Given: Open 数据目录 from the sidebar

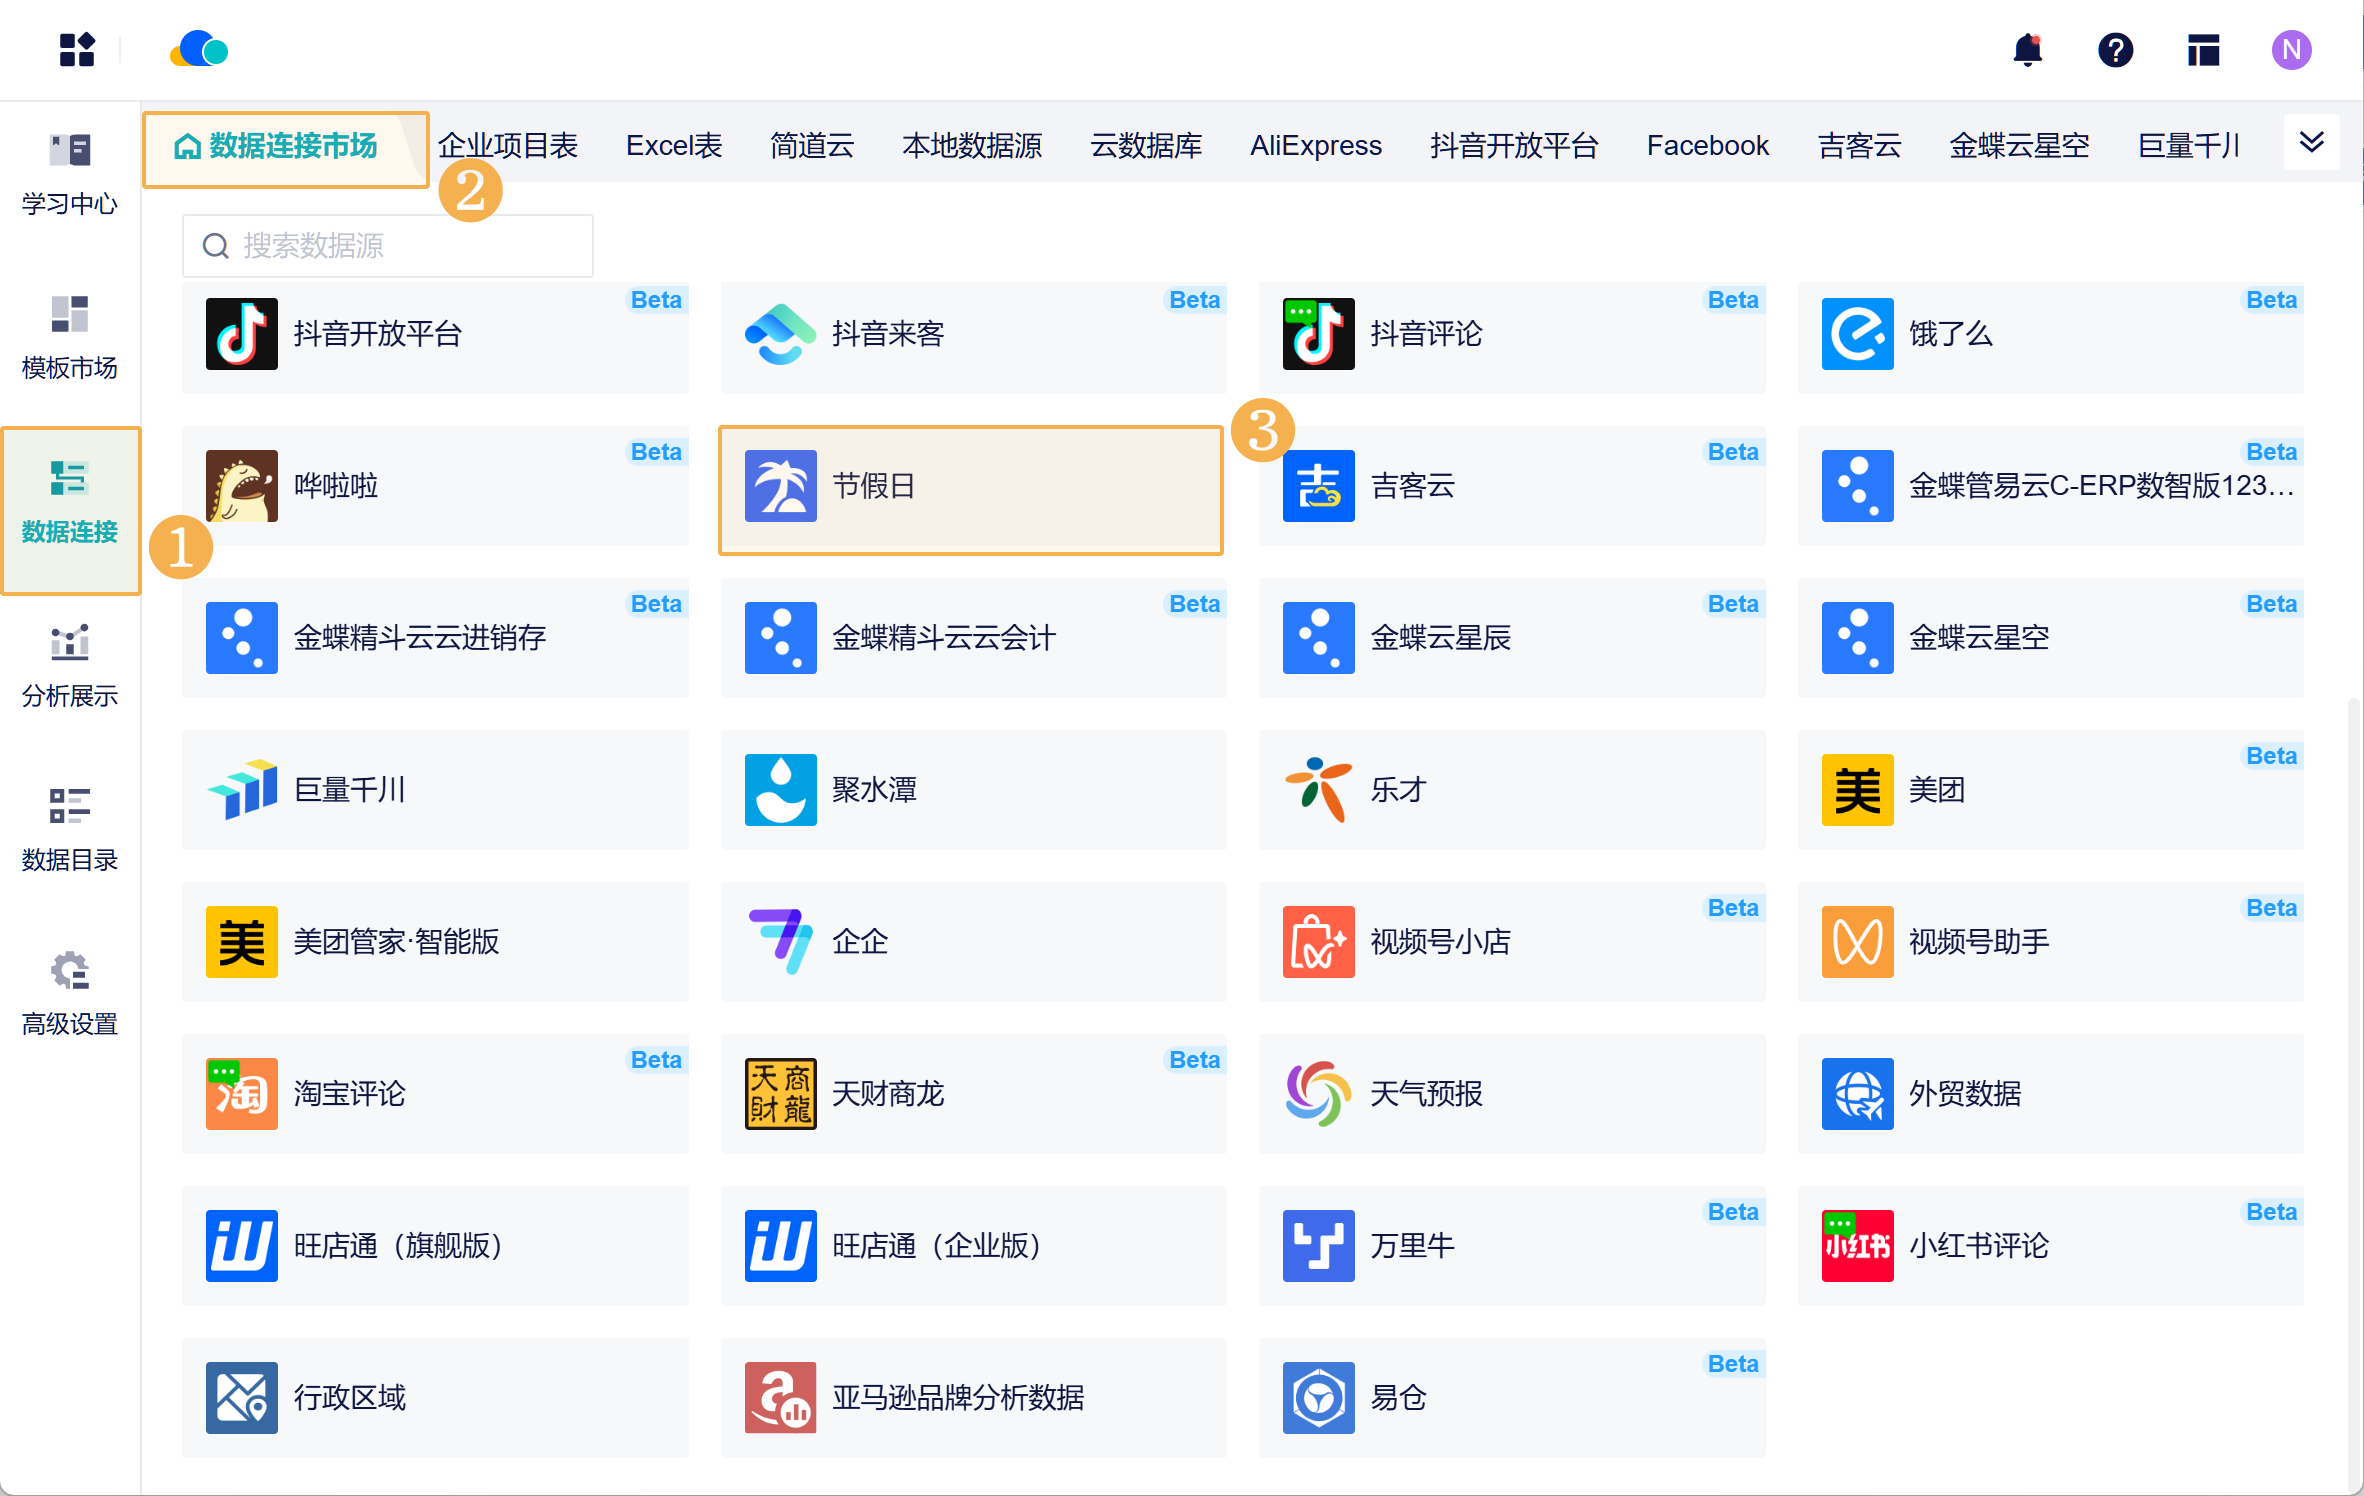Looking at the screenshot, I should pos(70,830).
